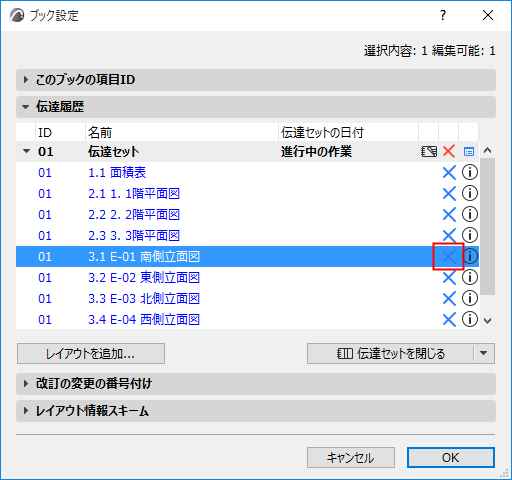Collapse the 01 伝達セット tree group

pos(26,151)
